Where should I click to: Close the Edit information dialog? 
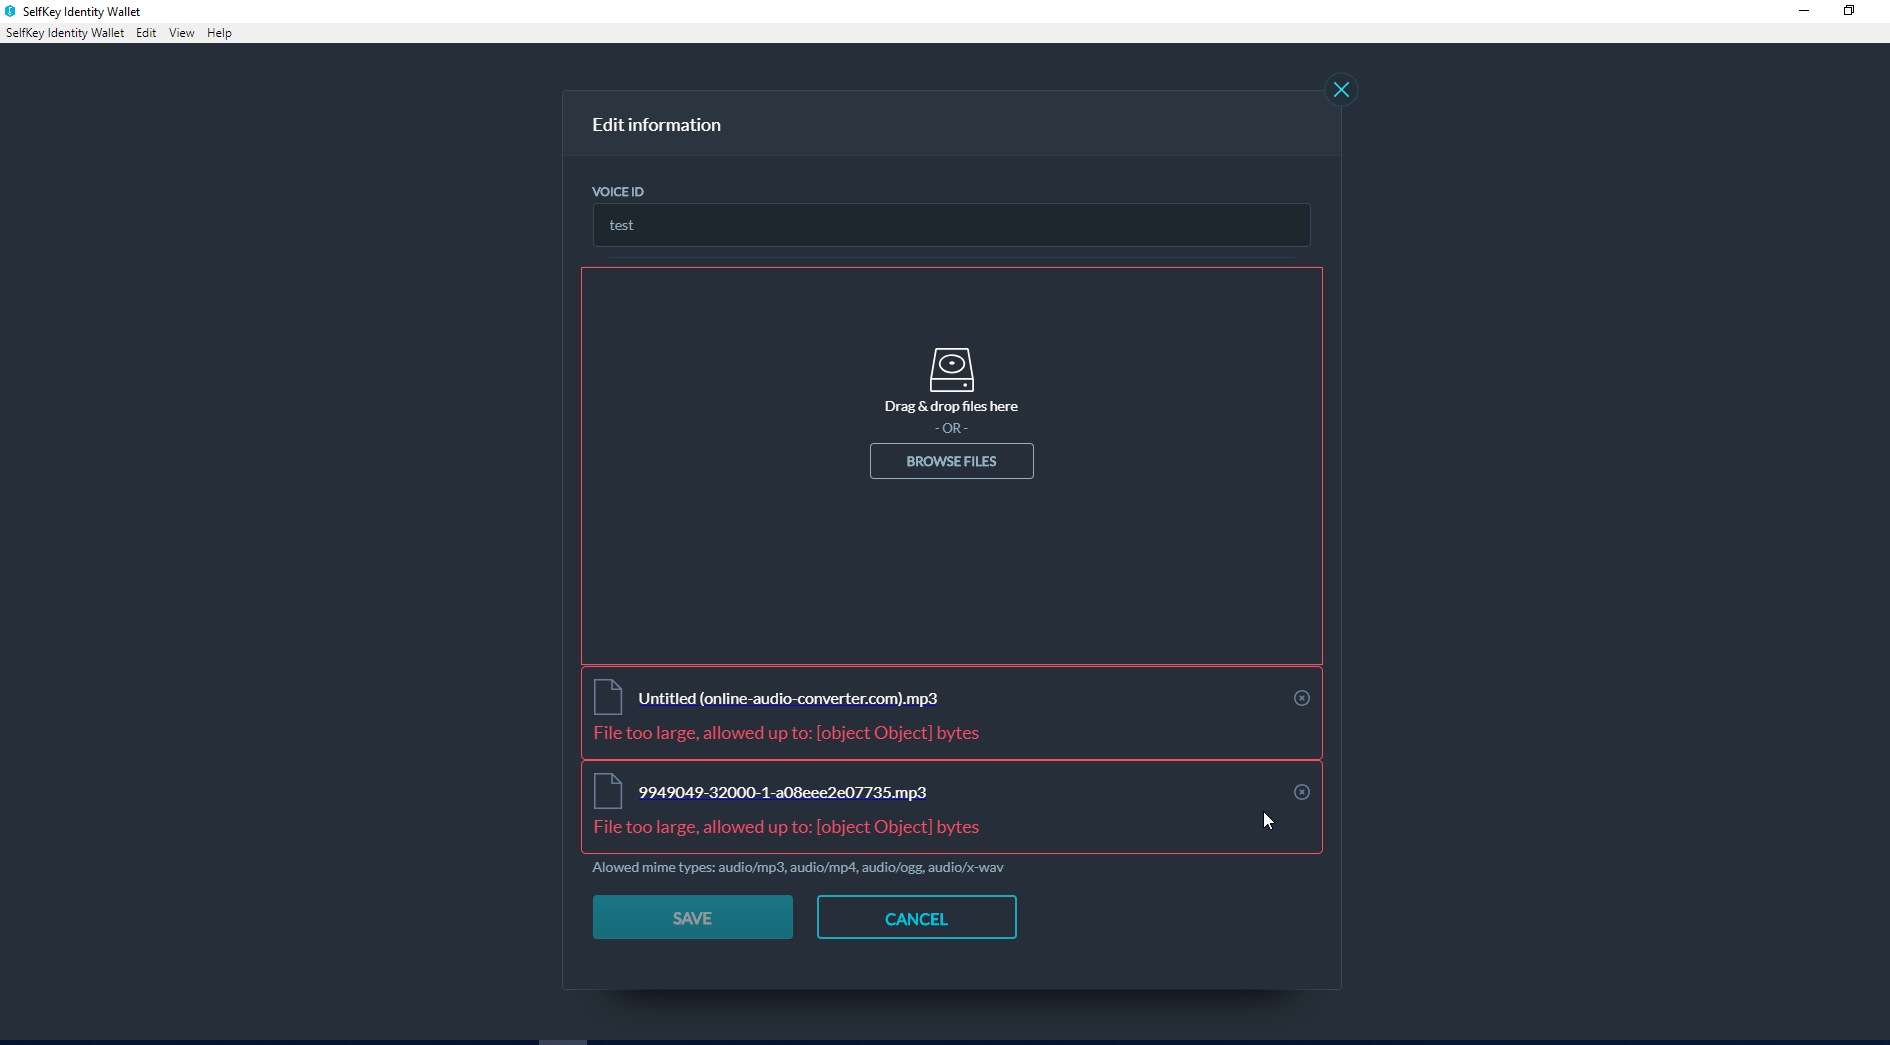tap(1341, 90)
